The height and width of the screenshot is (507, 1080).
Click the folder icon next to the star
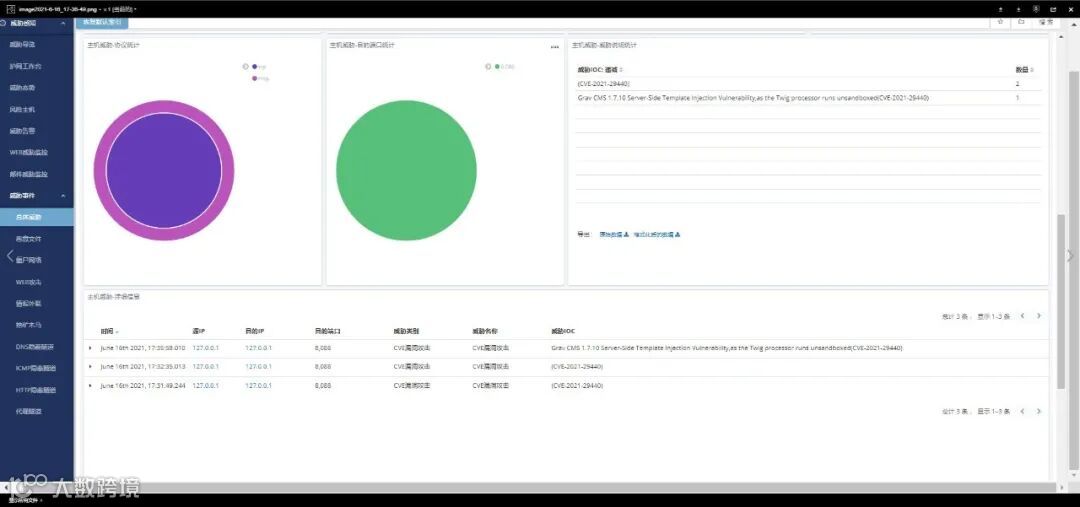(1021, 22)
